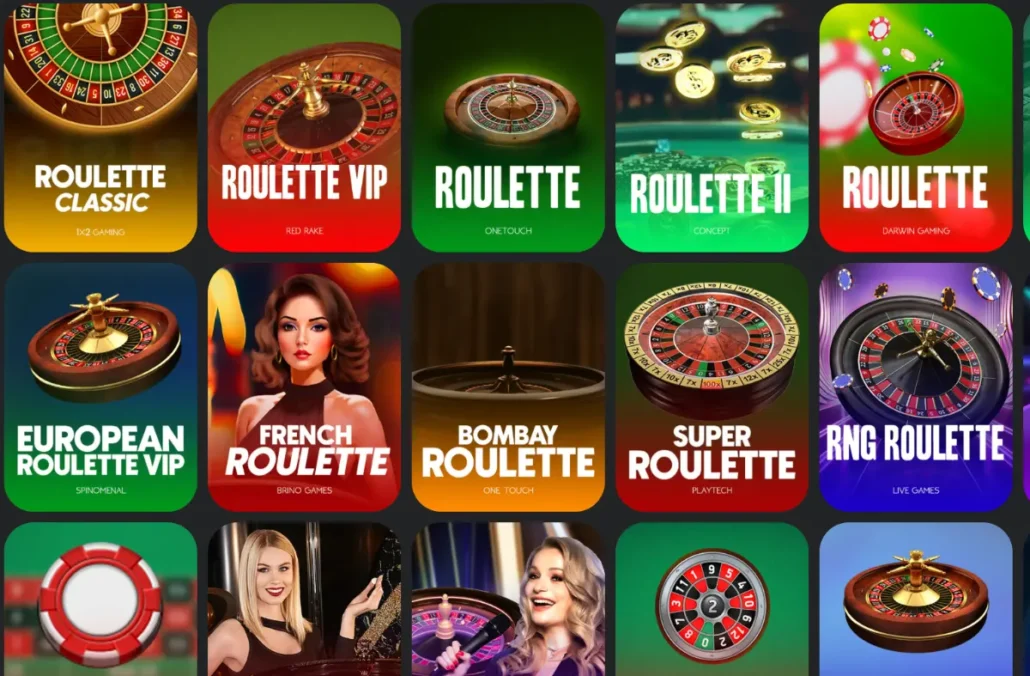Select the OneTouch Roulette game tile
The image size is (1030, 676).
pos(508,127)
